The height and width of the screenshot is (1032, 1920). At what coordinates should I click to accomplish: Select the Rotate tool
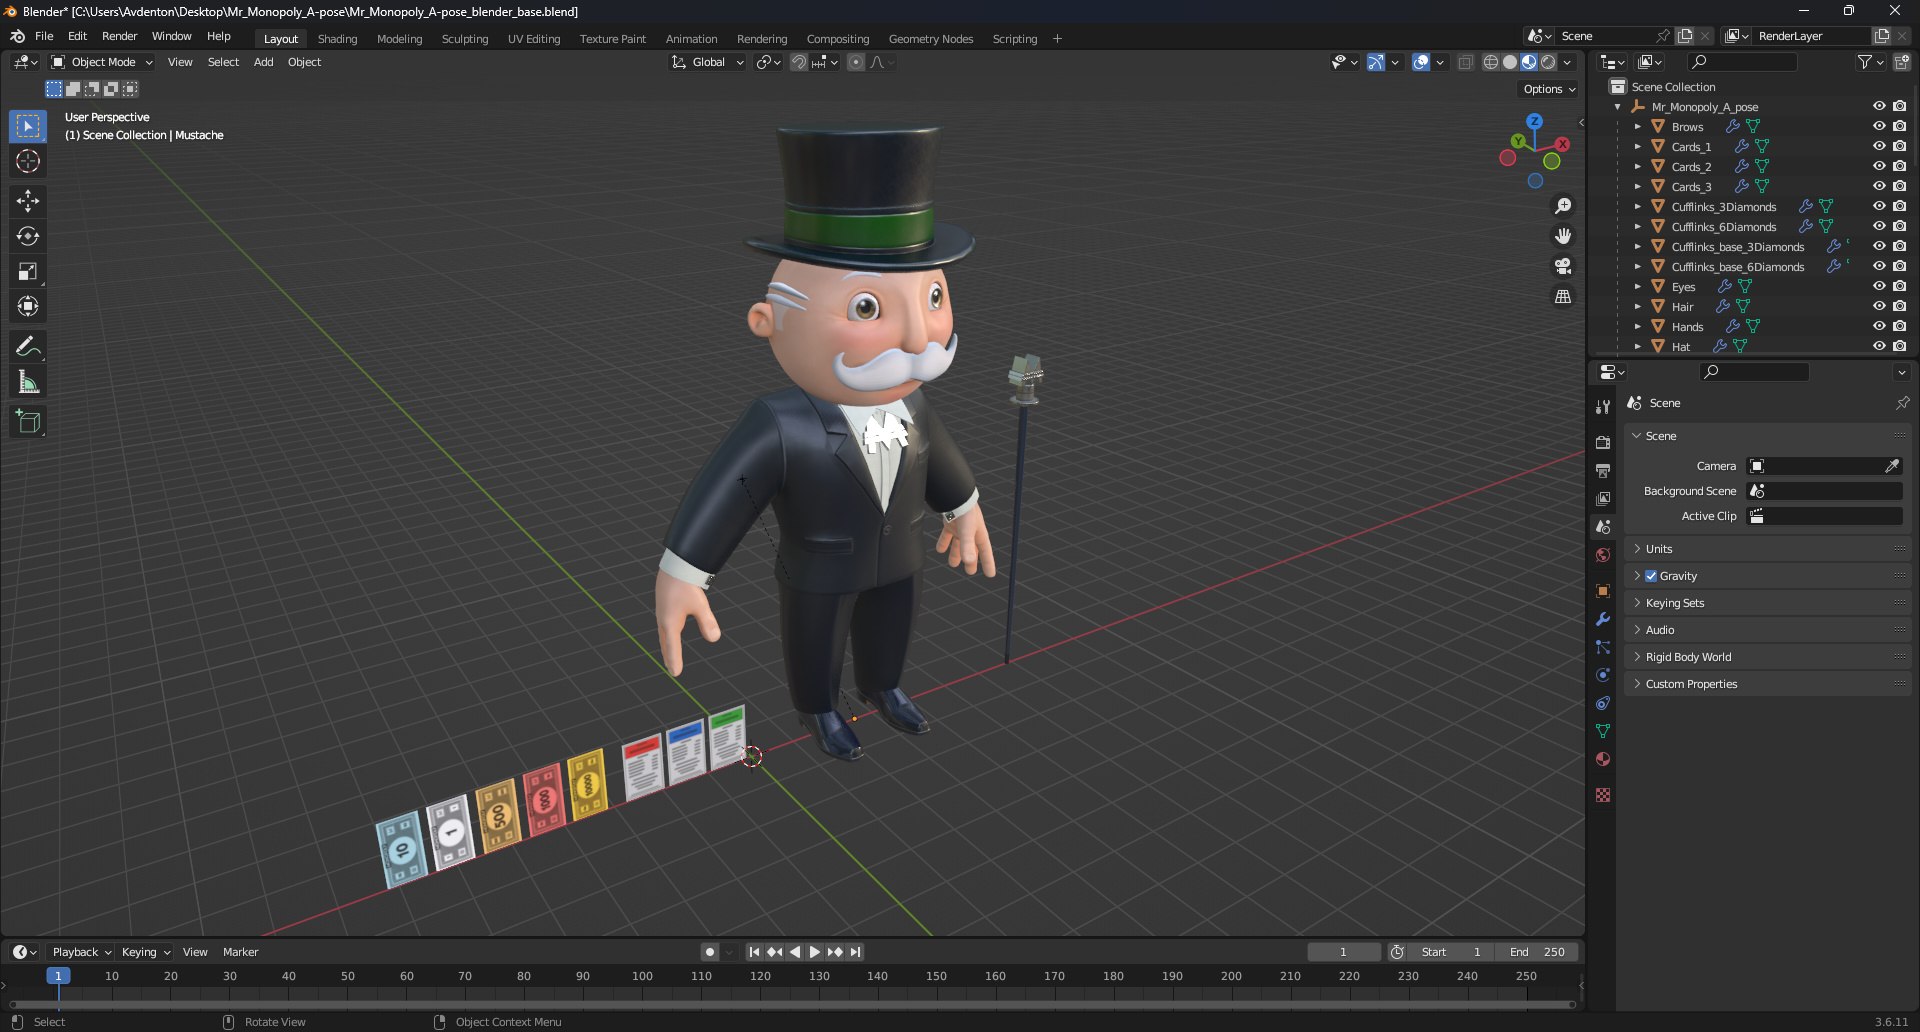coord(28,236)
